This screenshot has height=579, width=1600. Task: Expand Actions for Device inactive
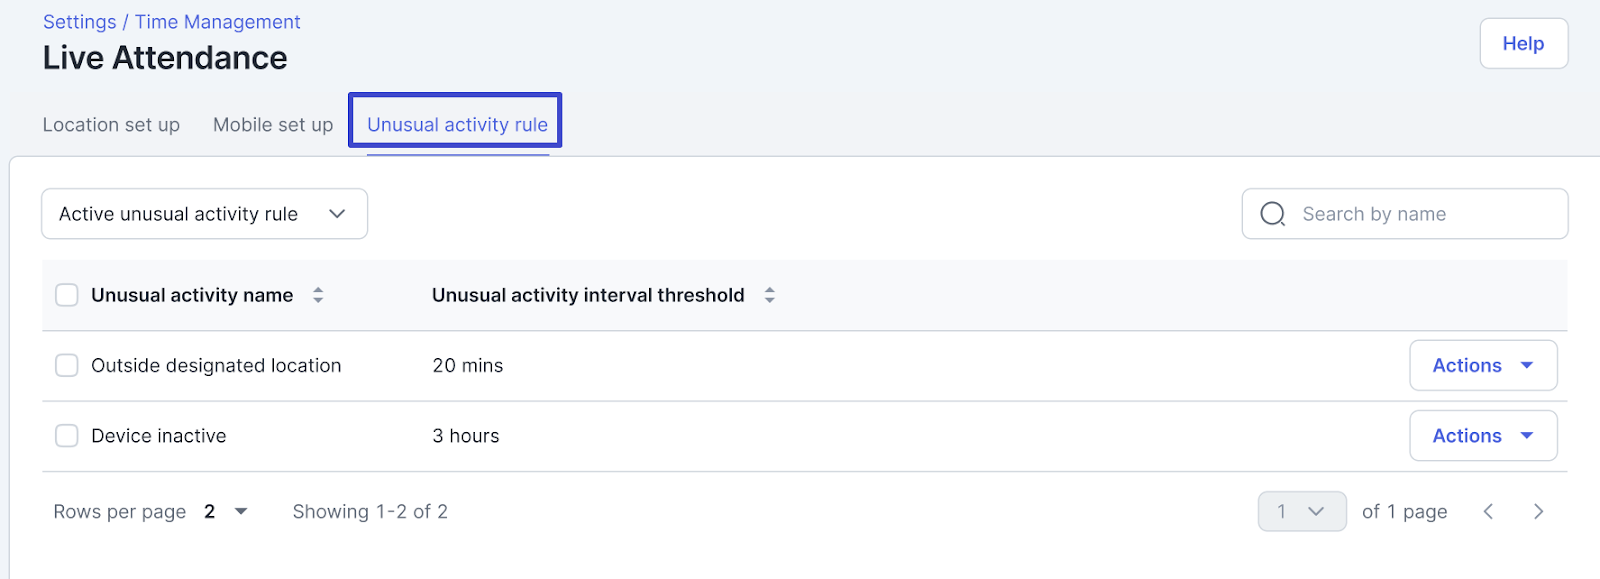coord(1482,436)
